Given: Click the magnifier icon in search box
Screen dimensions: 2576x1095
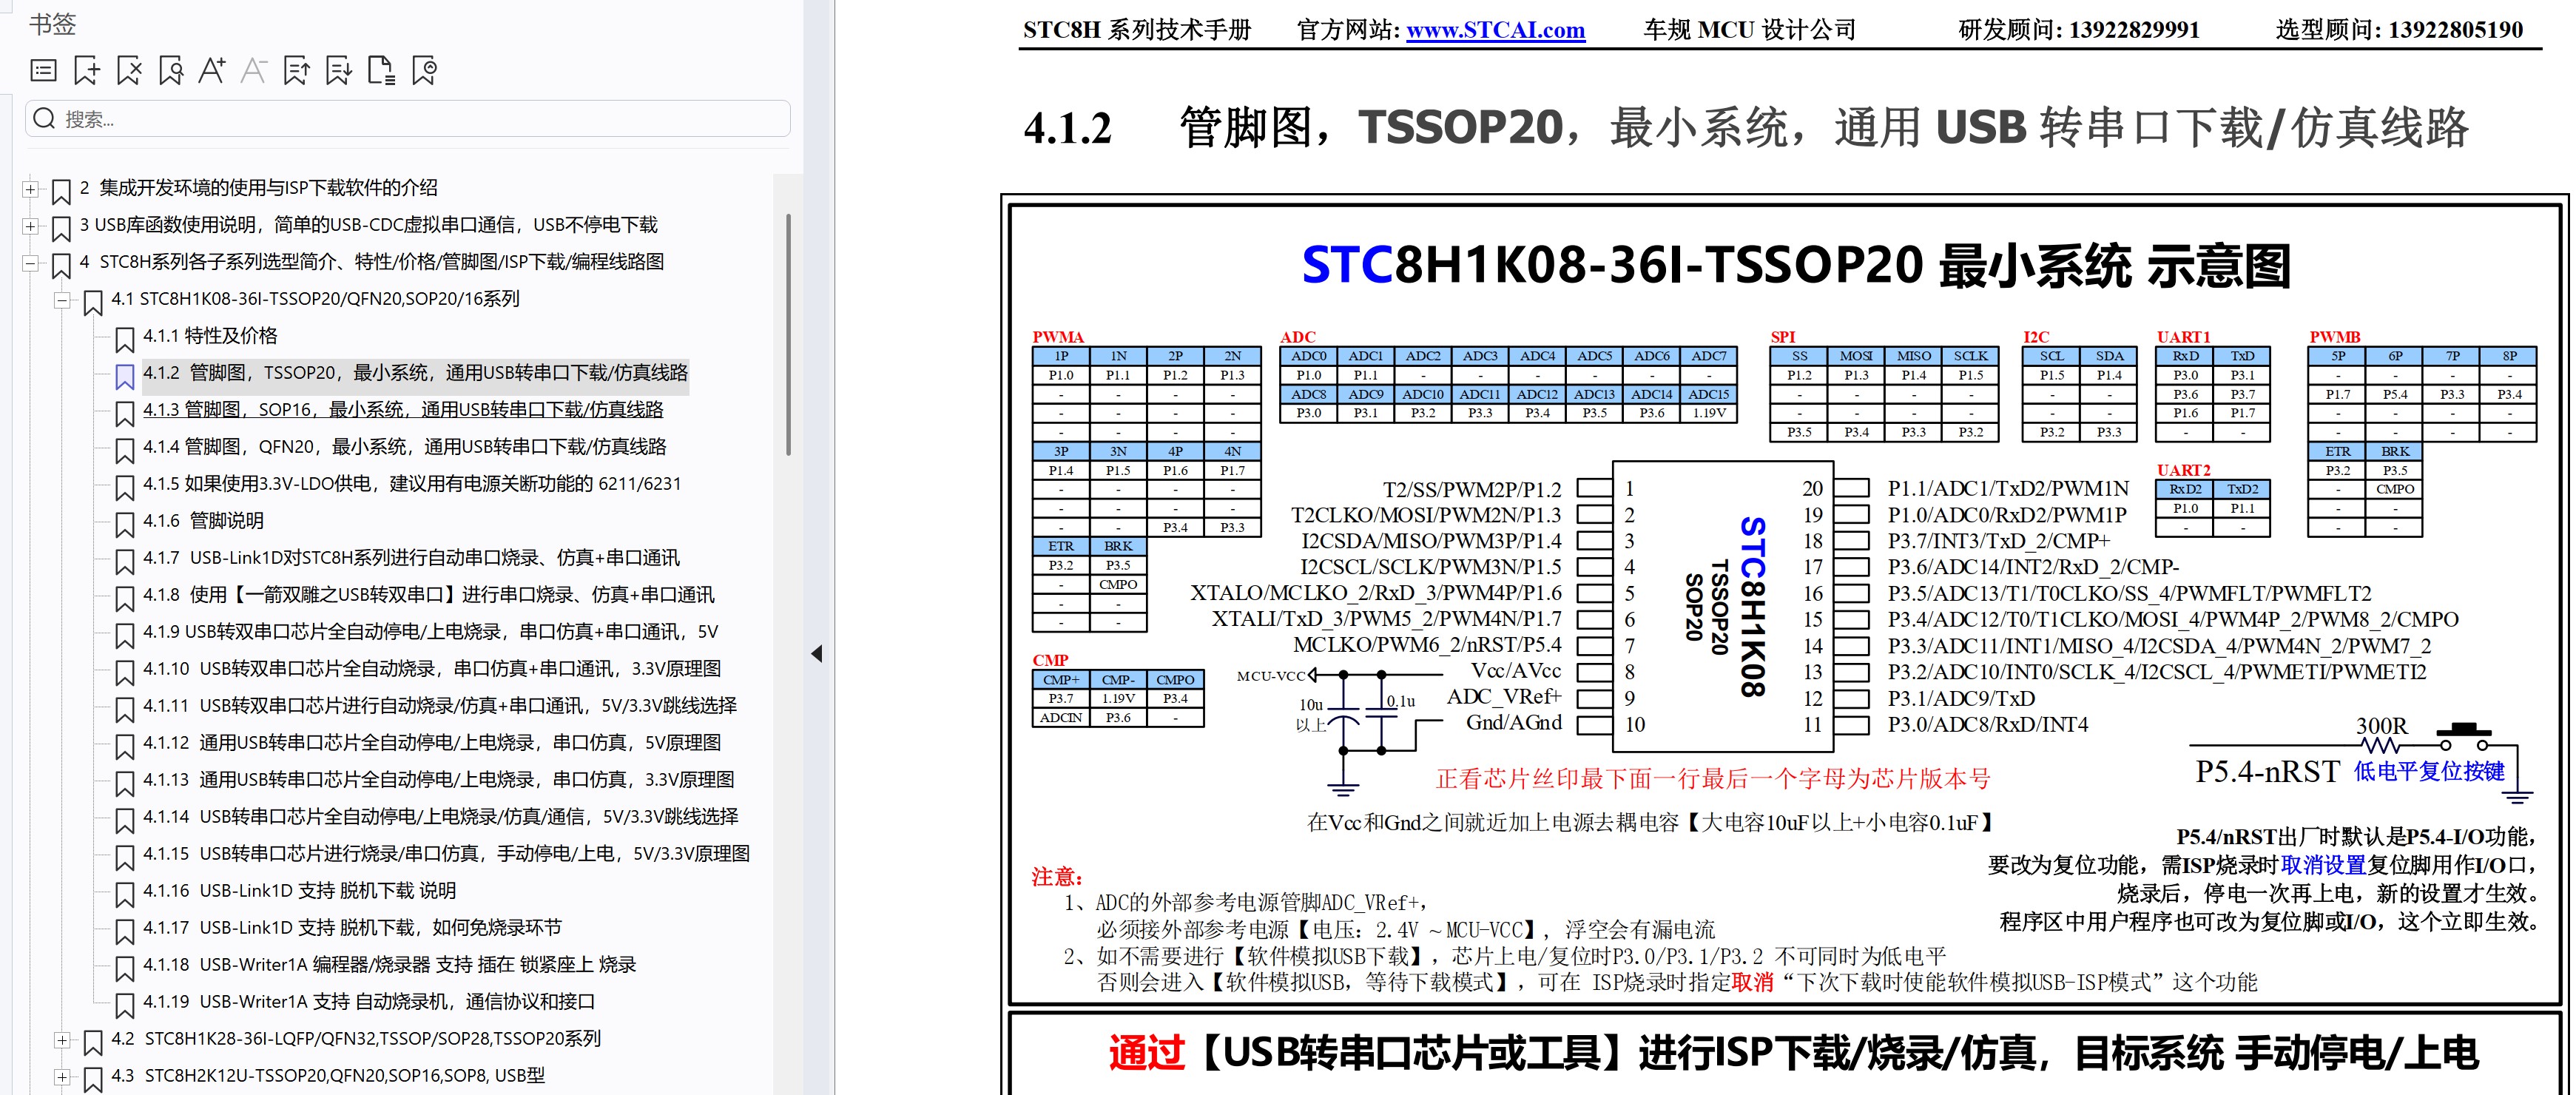Looking at the screenshot, I should pos(44,119).
